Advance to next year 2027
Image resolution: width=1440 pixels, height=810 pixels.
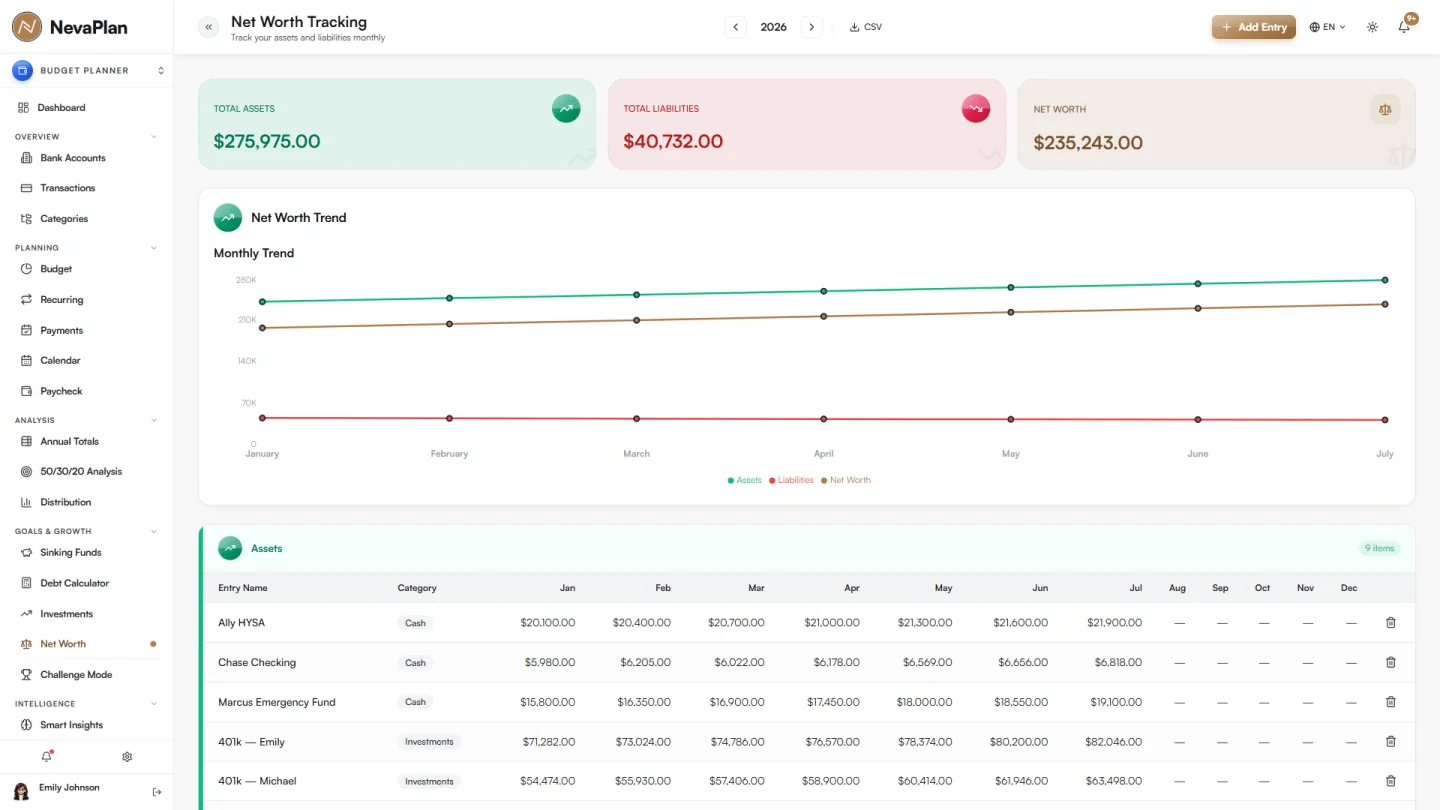pyautogui.click(x=811, y=27)
